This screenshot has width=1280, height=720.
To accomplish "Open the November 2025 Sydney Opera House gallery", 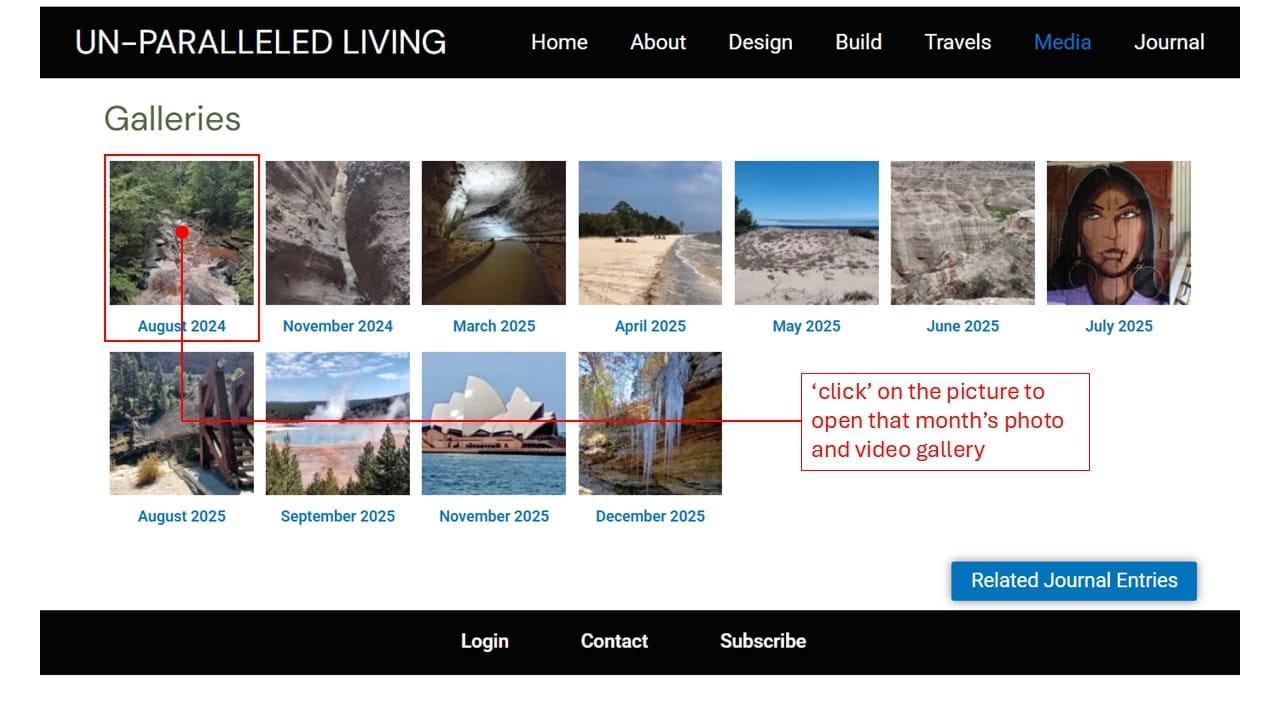I will click(x=494, y=422).
